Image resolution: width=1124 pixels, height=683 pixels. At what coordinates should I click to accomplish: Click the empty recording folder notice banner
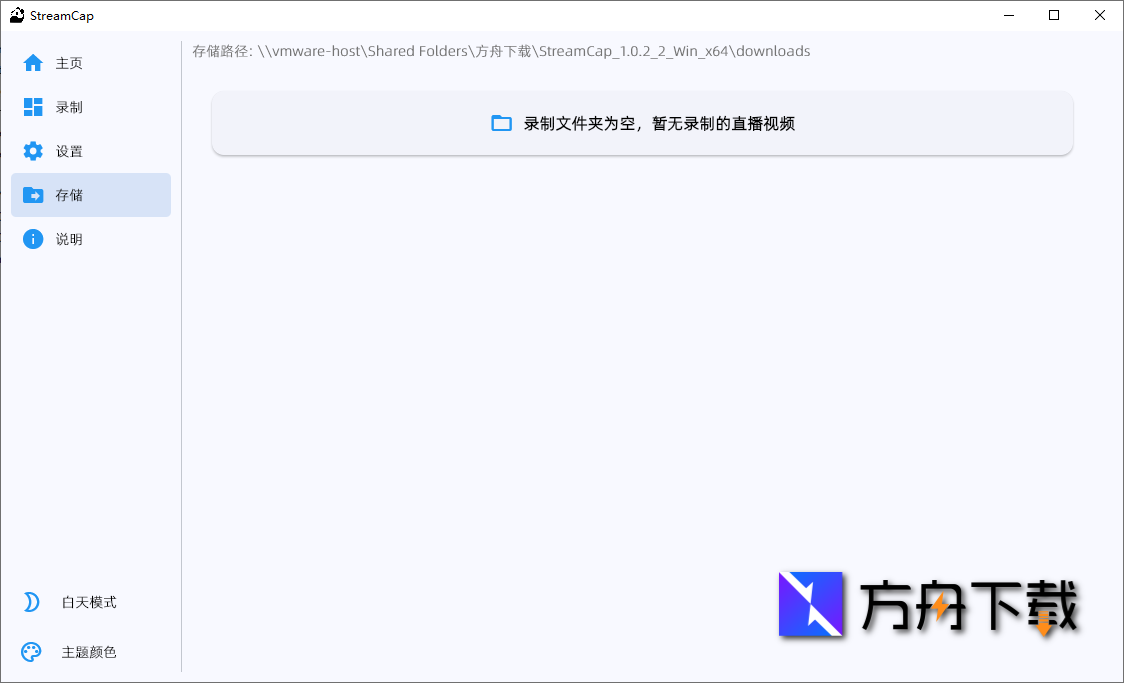(x=640, y=122)
